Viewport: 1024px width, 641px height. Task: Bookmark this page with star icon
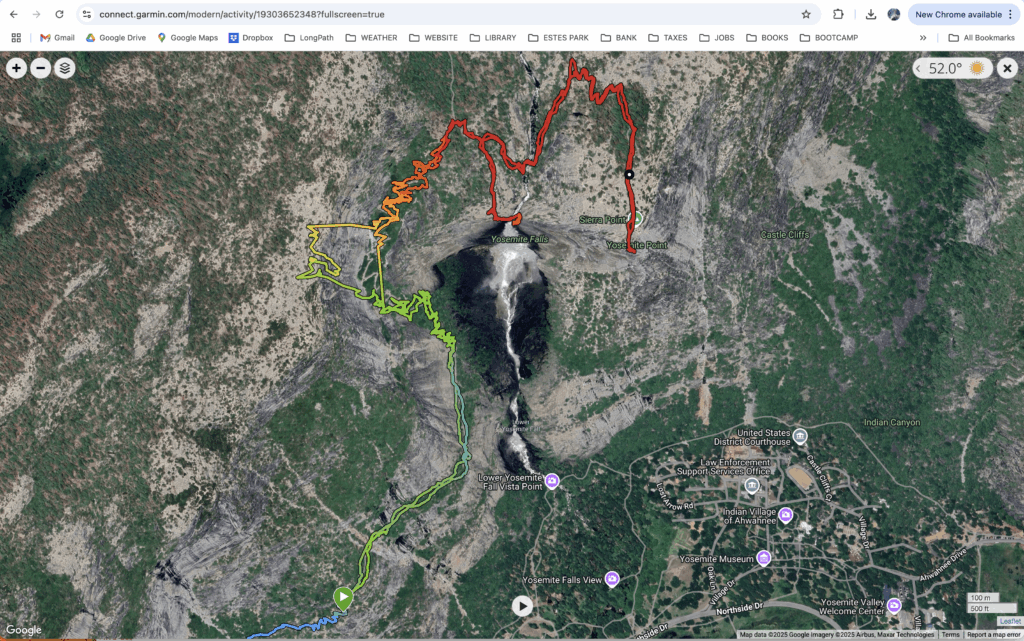(x=805, y=15)
